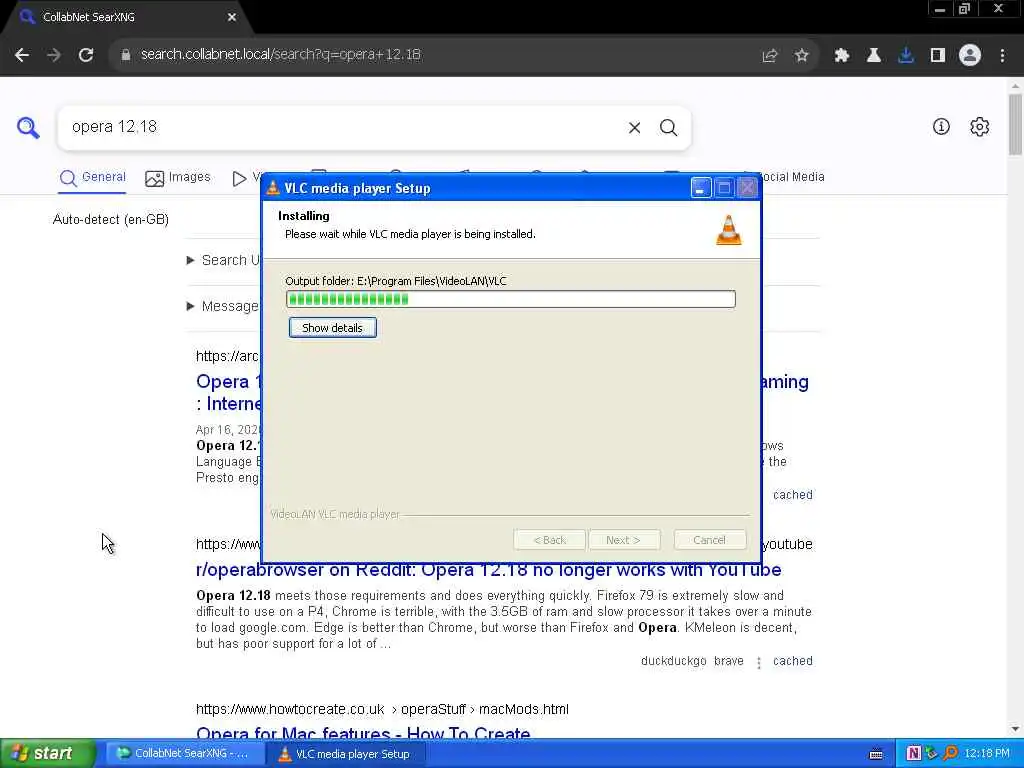Open the Windows start button

[x=46, y=753]
